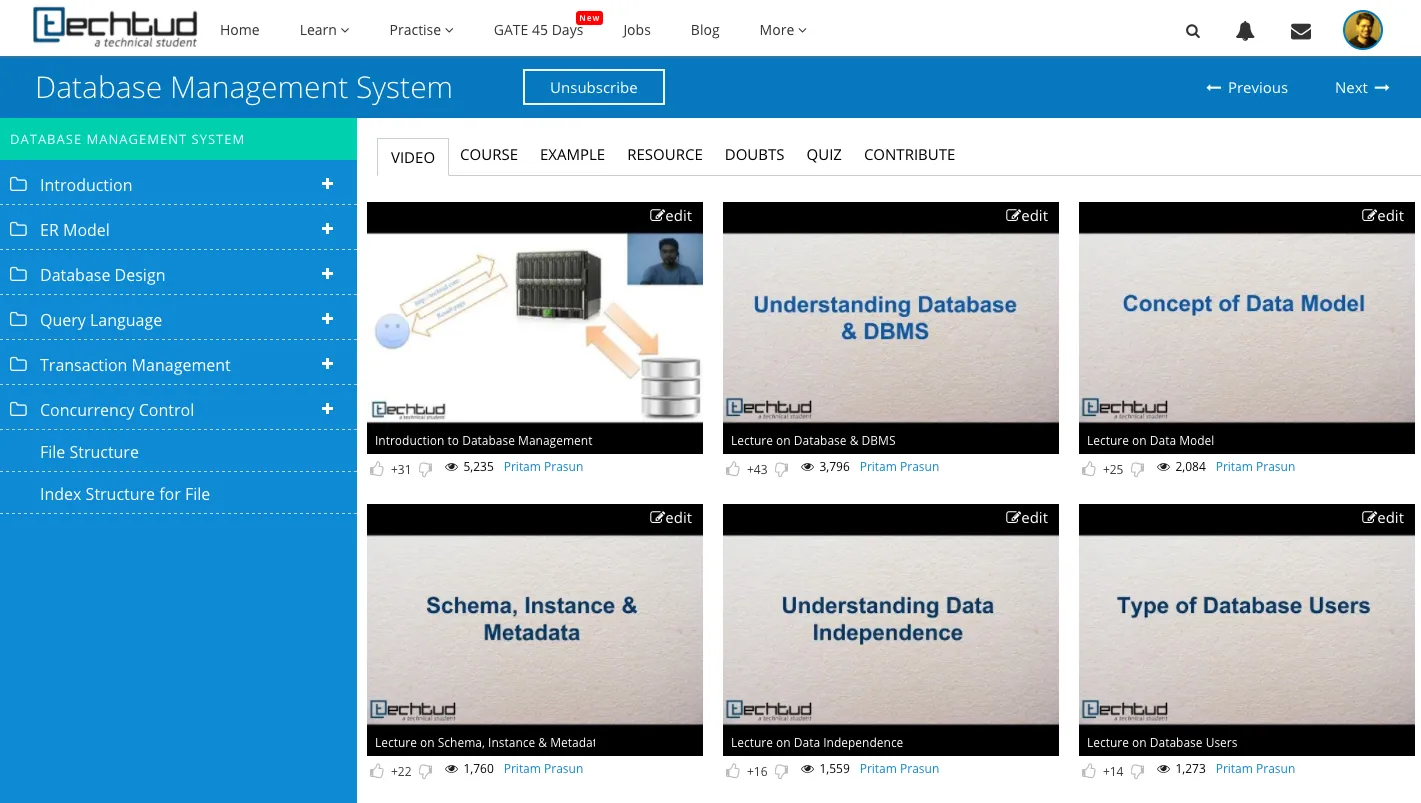Image resolution: width=1421 pixels, height=803 pixels.
Task: Open the Learn dropdown menu
Action: [324, 30]
